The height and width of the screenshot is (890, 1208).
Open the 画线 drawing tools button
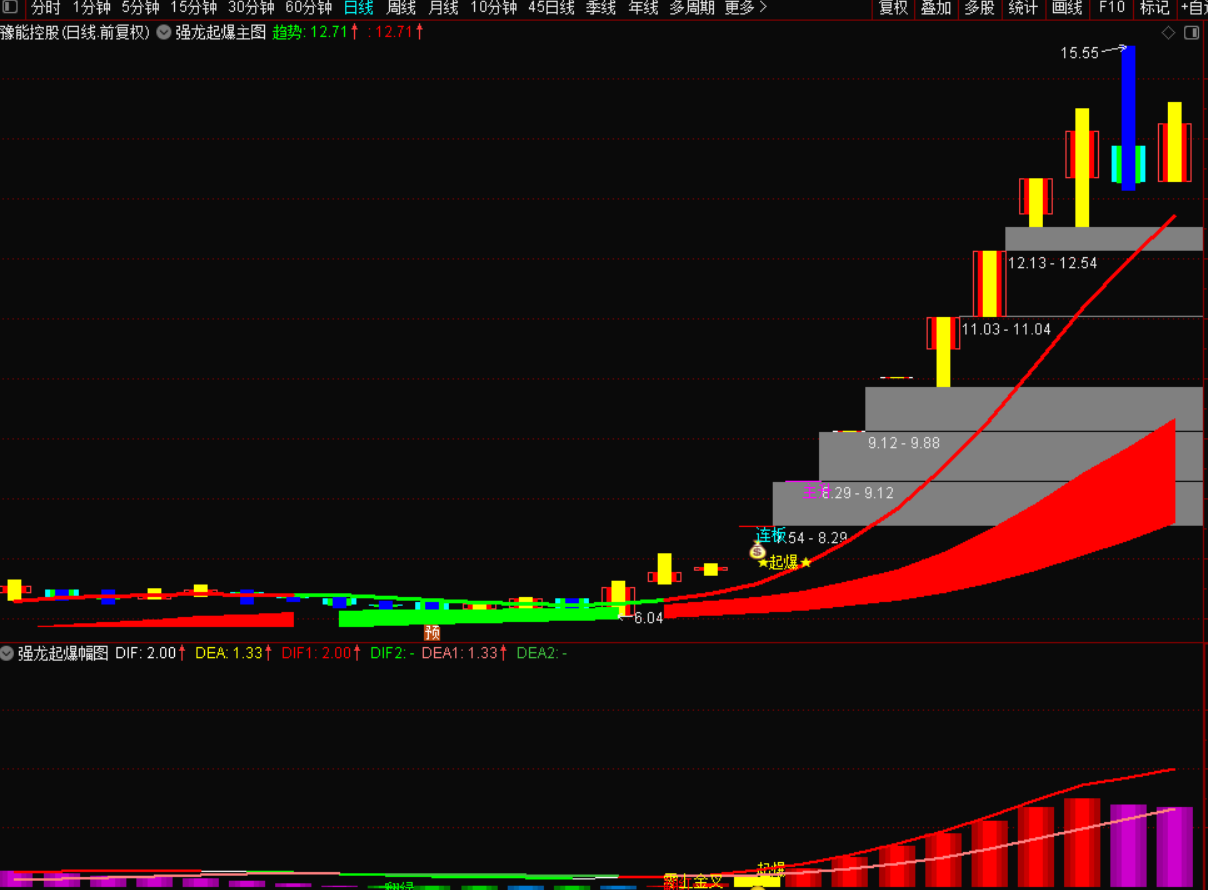tap(1067, 8)
